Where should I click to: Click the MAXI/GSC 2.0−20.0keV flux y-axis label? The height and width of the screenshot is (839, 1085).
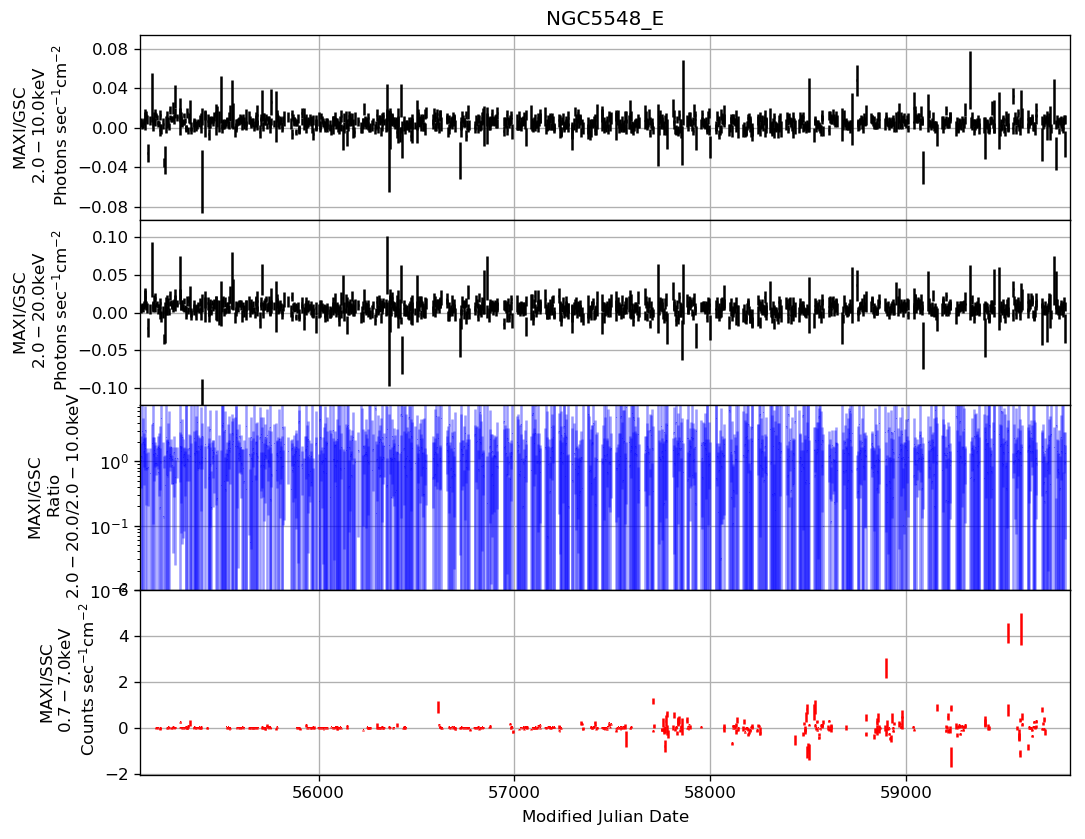39,312
